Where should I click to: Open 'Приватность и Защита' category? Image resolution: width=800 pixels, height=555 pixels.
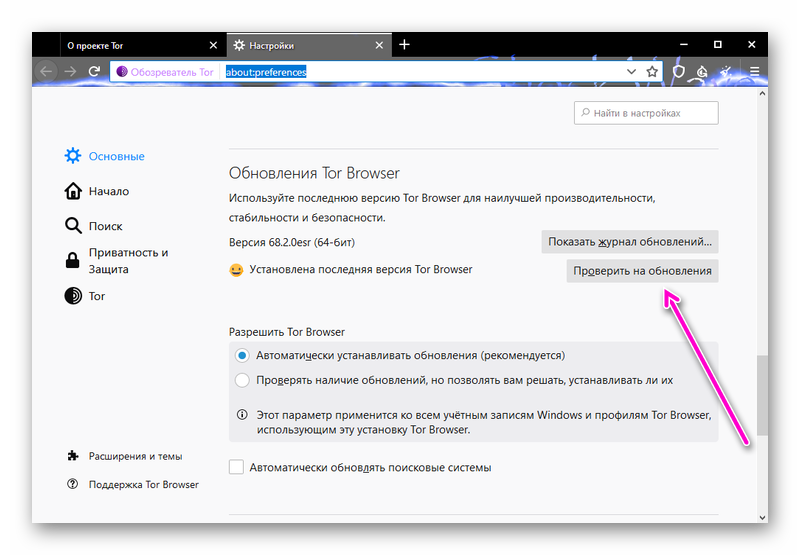pos(116,261)
